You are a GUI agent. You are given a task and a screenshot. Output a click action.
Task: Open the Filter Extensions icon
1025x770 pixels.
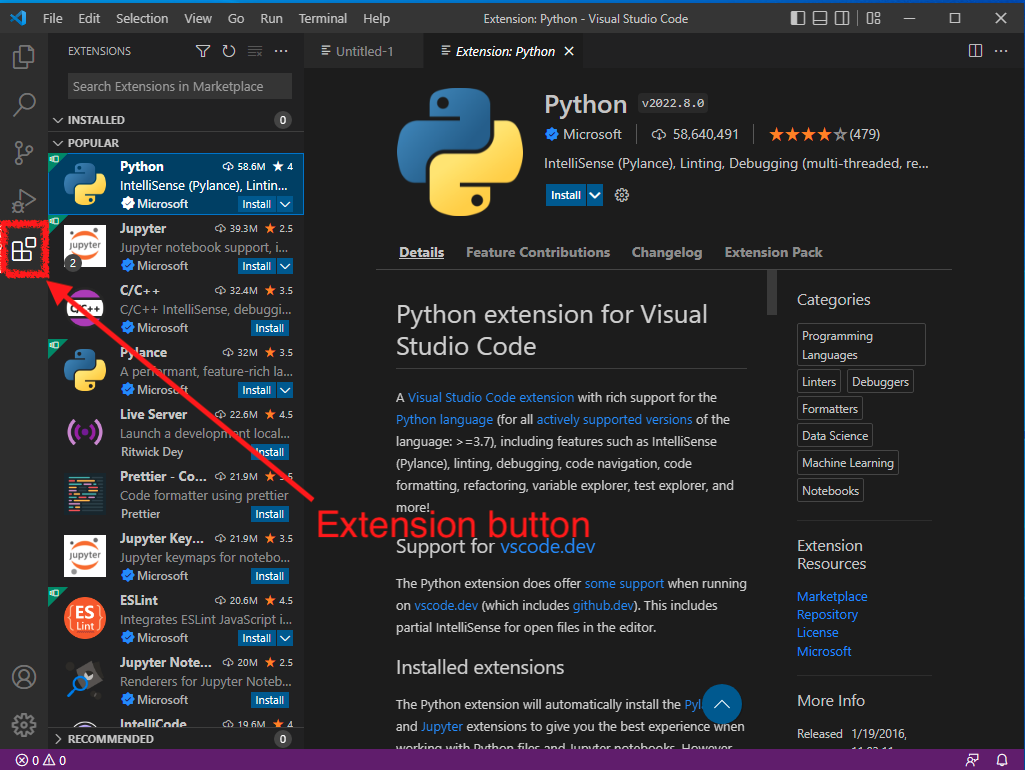pyautogui.click(x=203, y=50)
